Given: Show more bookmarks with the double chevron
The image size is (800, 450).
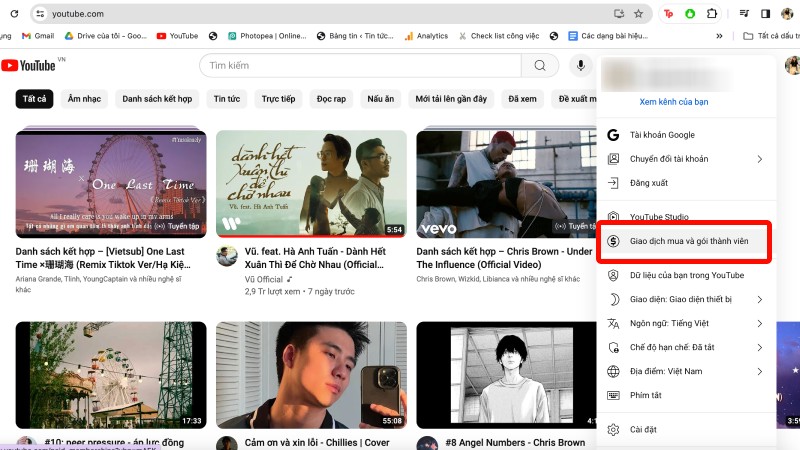Looking at the screenshot, I should click(719, 36).
